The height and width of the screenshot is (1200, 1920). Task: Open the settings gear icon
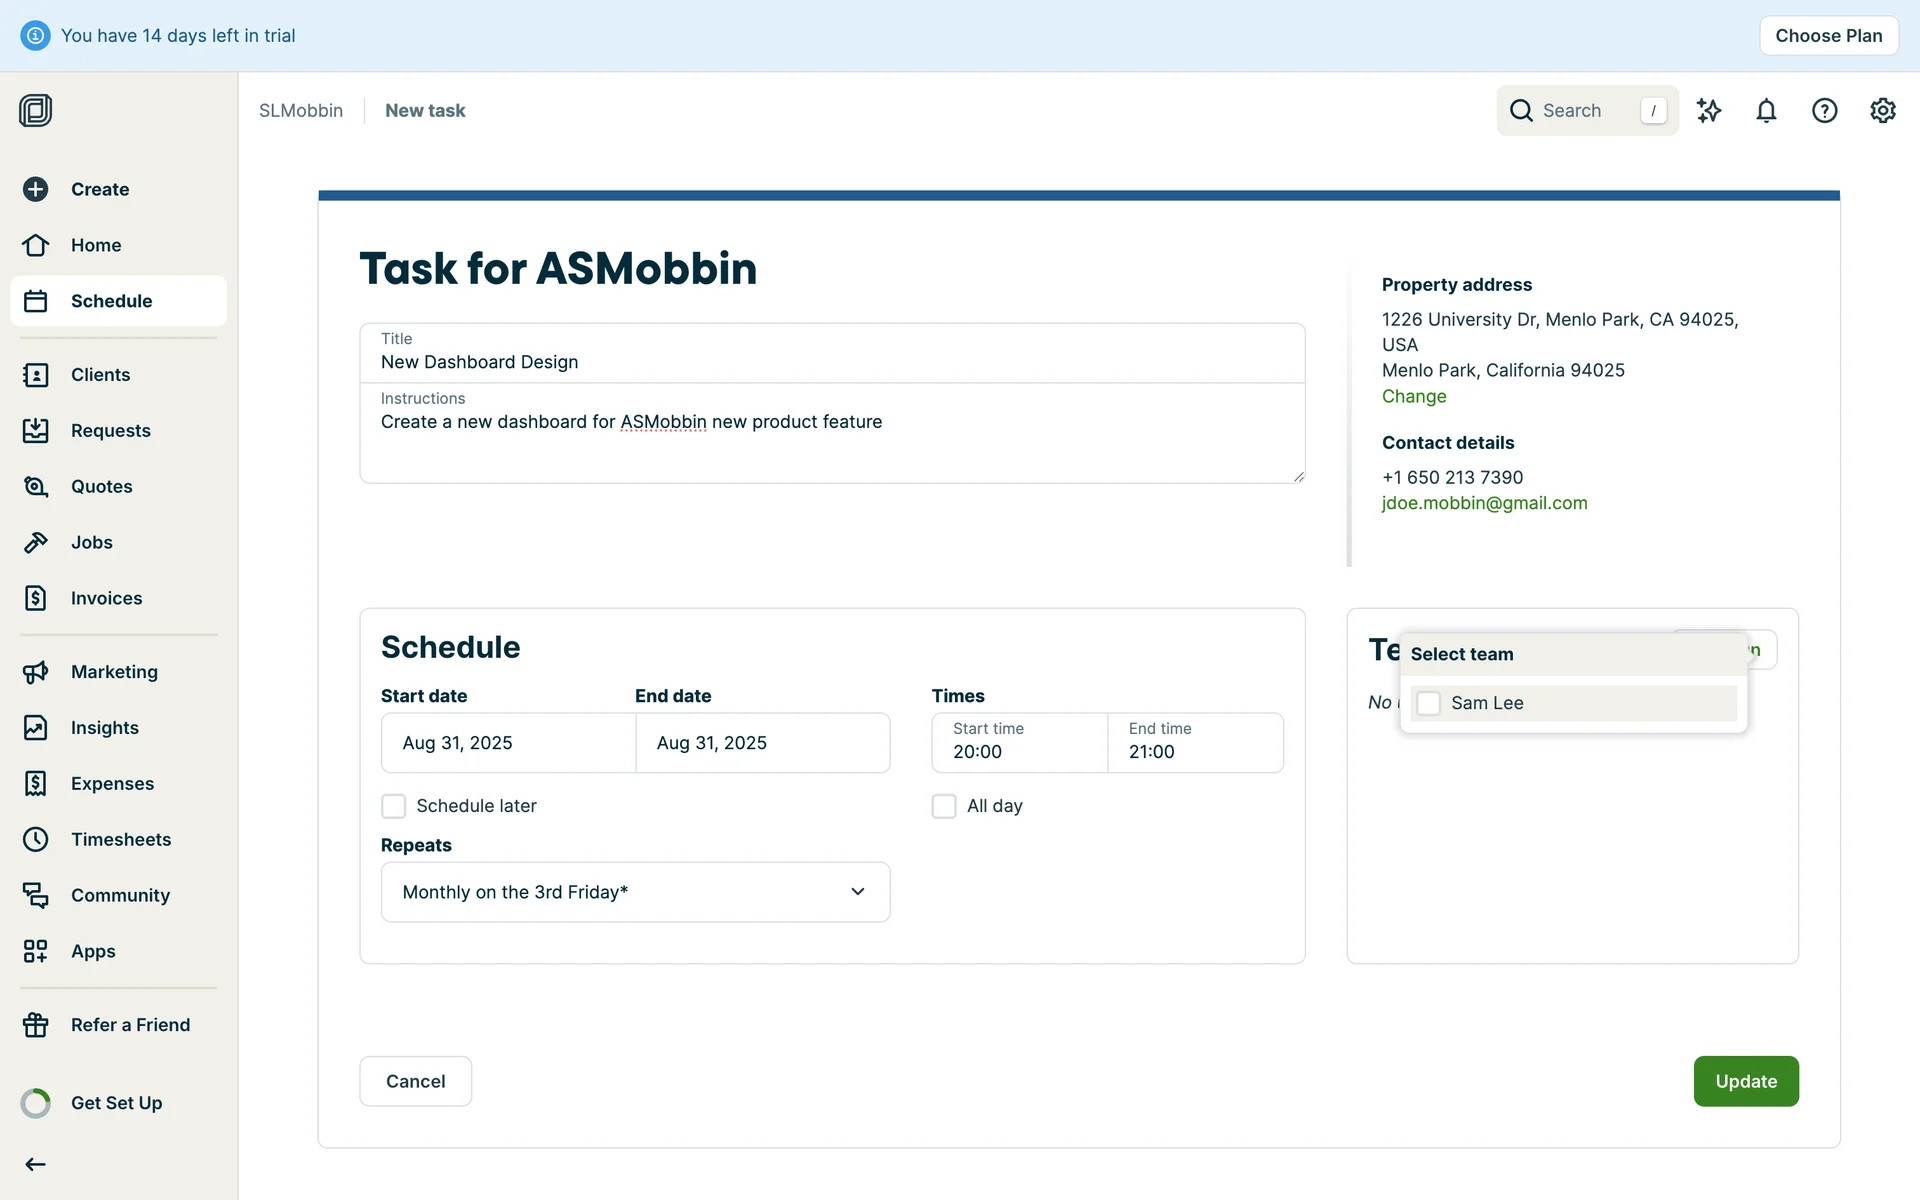coord(1882,111)
